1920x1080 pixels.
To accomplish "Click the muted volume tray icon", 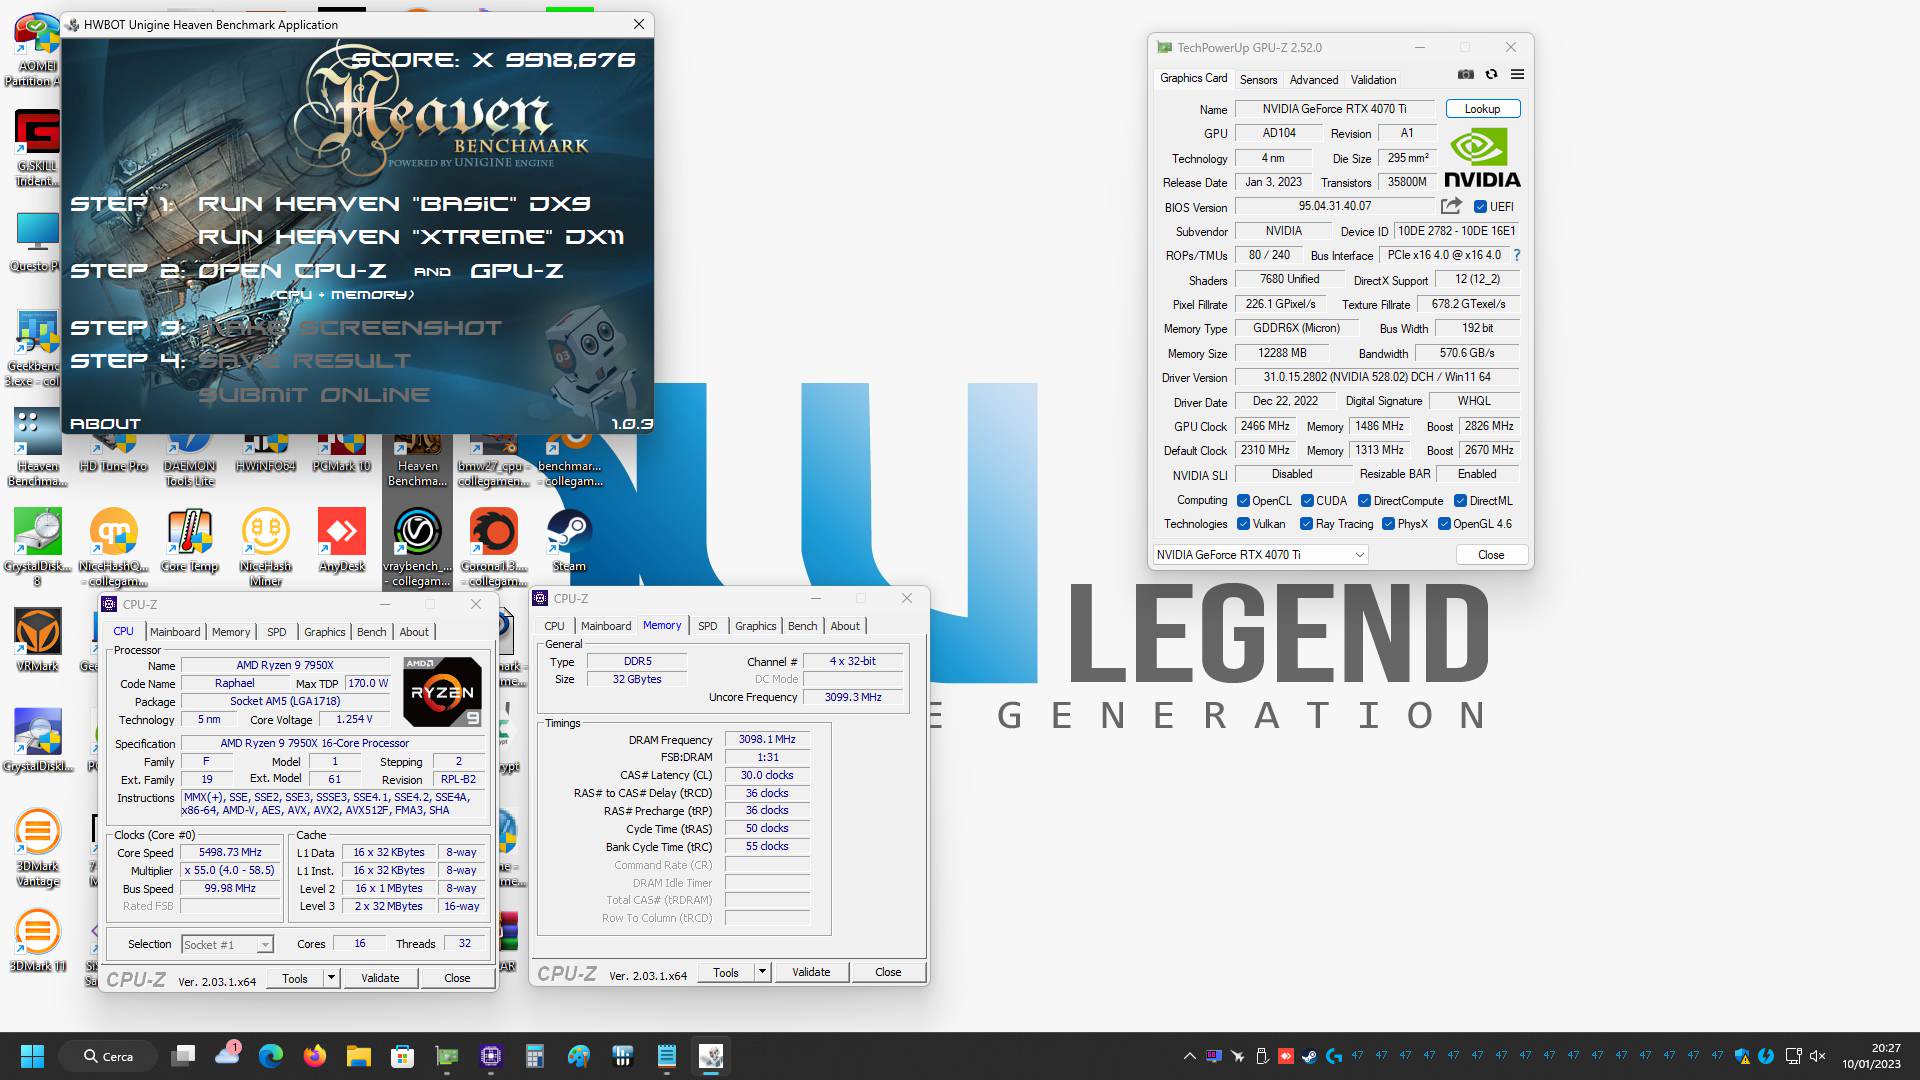I will 1818,1056.
